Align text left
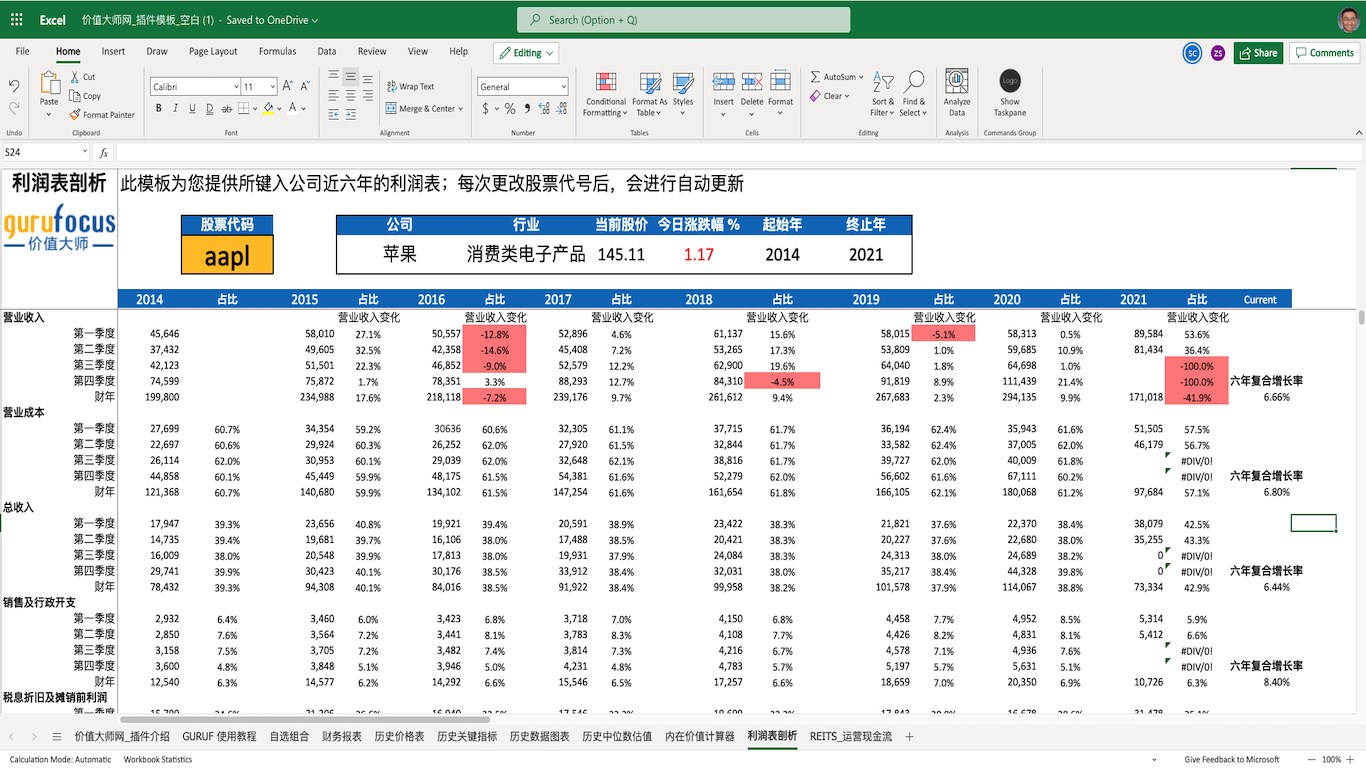Screen dimensions: 1366x768 pos(334,96)
